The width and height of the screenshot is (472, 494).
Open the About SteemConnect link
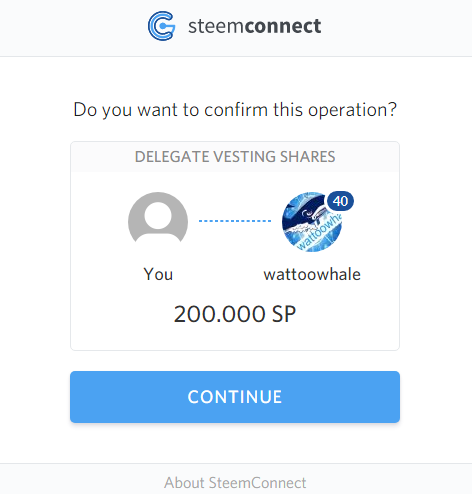pyautogui.click(x=235, y=483)
